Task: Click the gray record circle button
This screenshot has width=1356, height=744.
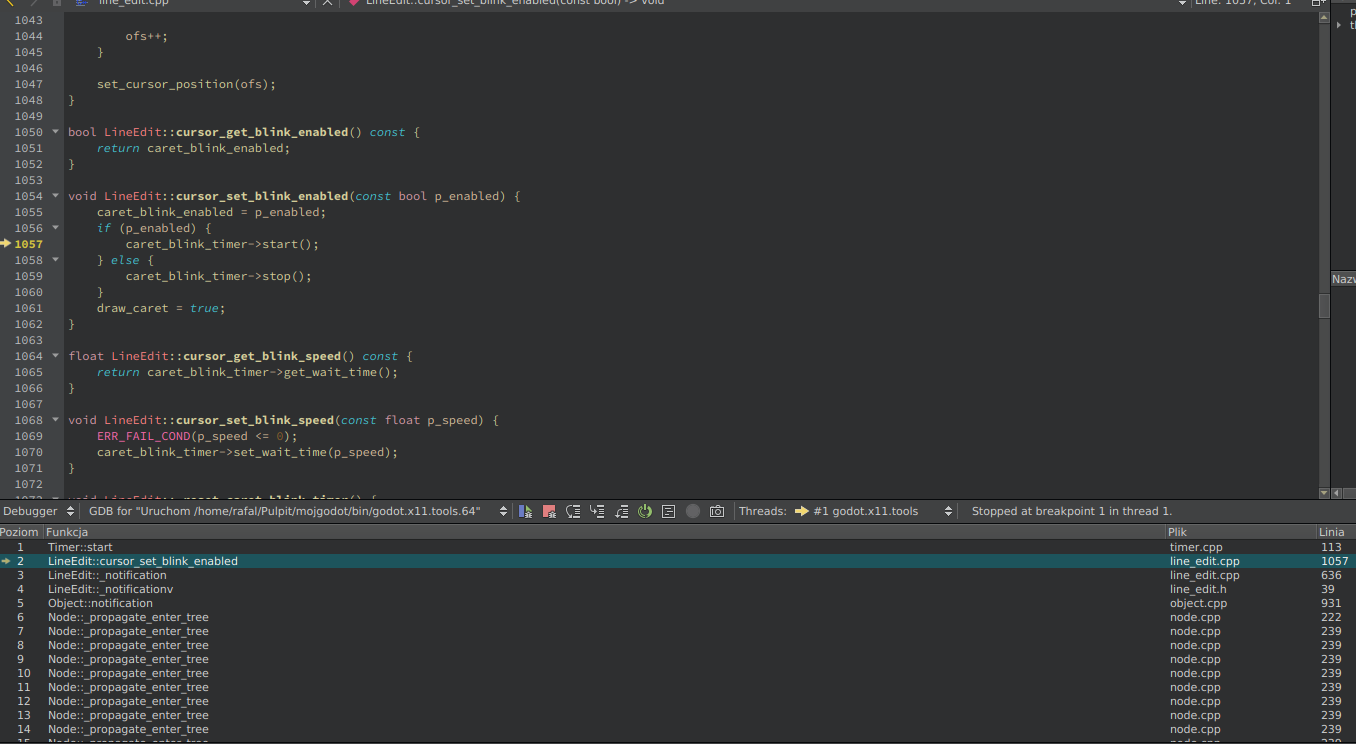Action: point(693,511)
